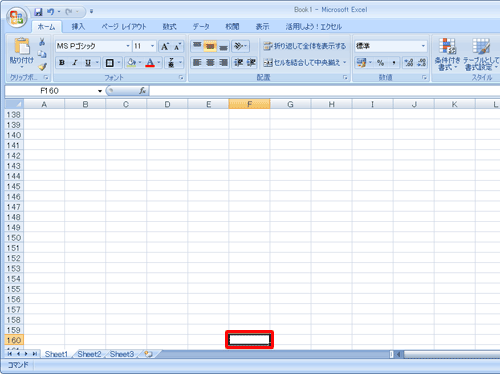This screenshot has width=500, height=374.
Task: Select the column G header
Action: (x=290, y=104)
